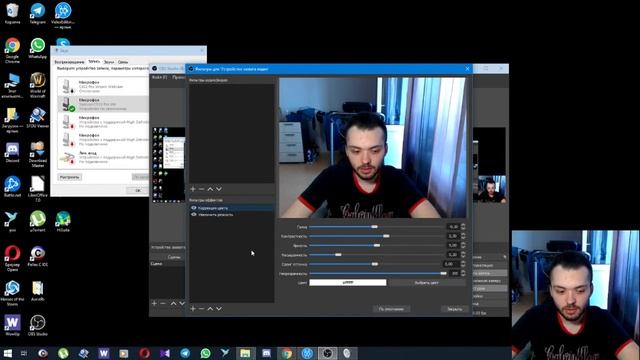Open Battle.net desktop shortcut
Image resolution: width=640 pixels, height=360 pixels.
[12, 187]
